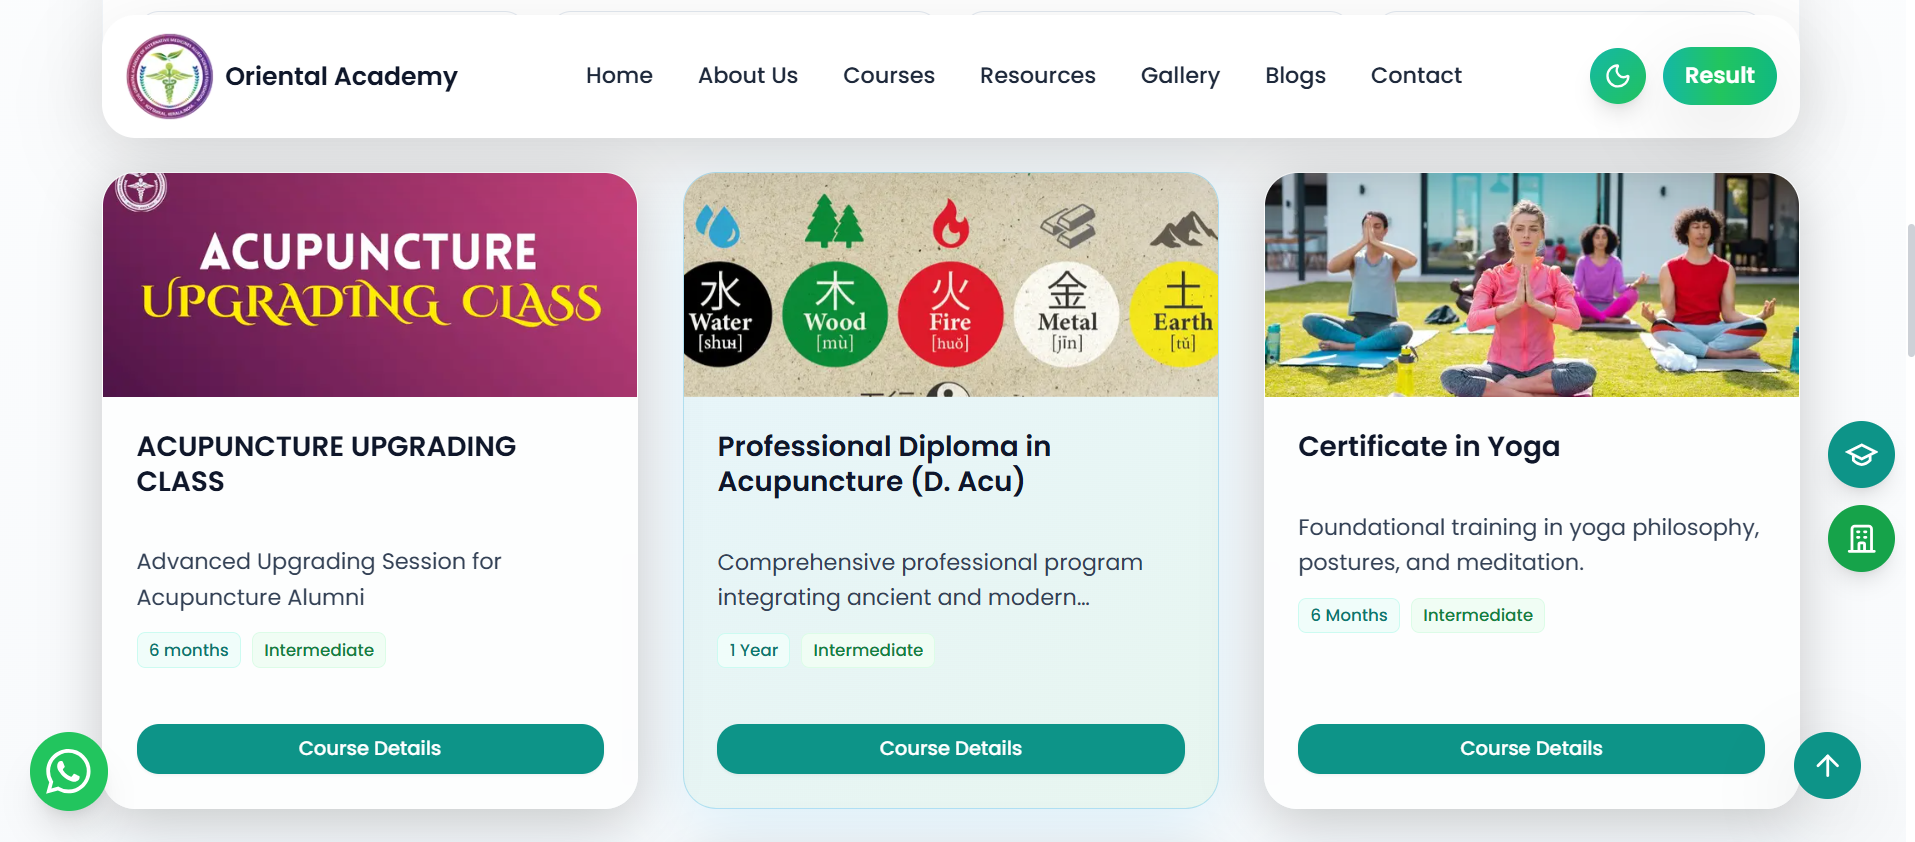Image resolution: width=1915 pixels, height=842 pixels.
Task: Click the Result button
Action: (x=1718, y=76)
